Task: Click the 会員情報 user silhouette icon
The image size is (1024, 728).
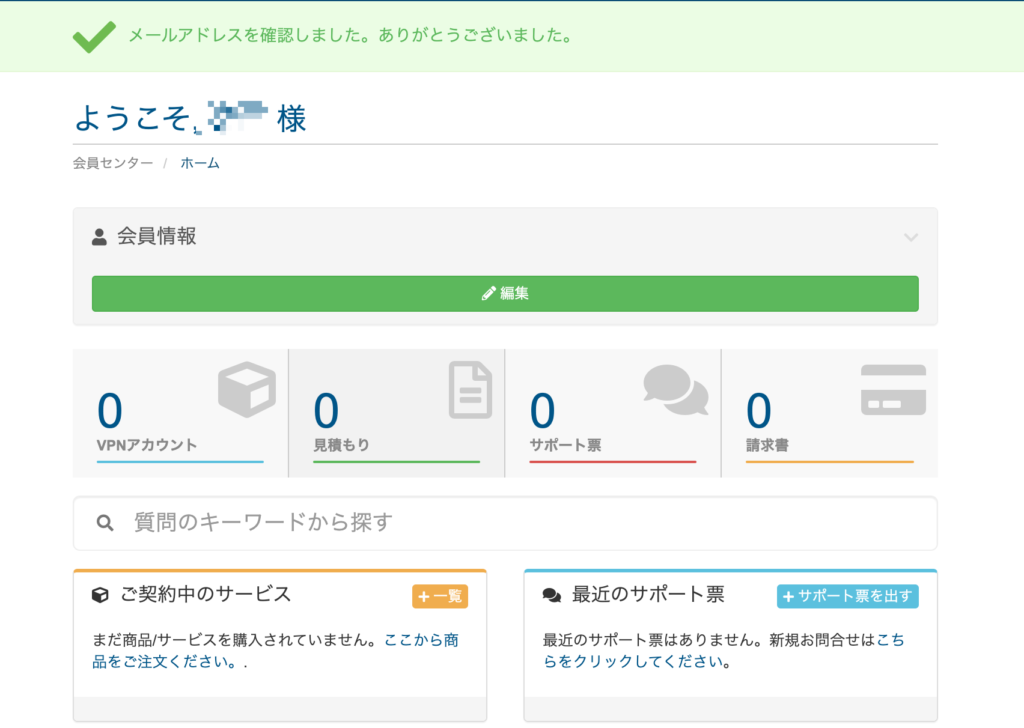Action: tap(99, 237)
